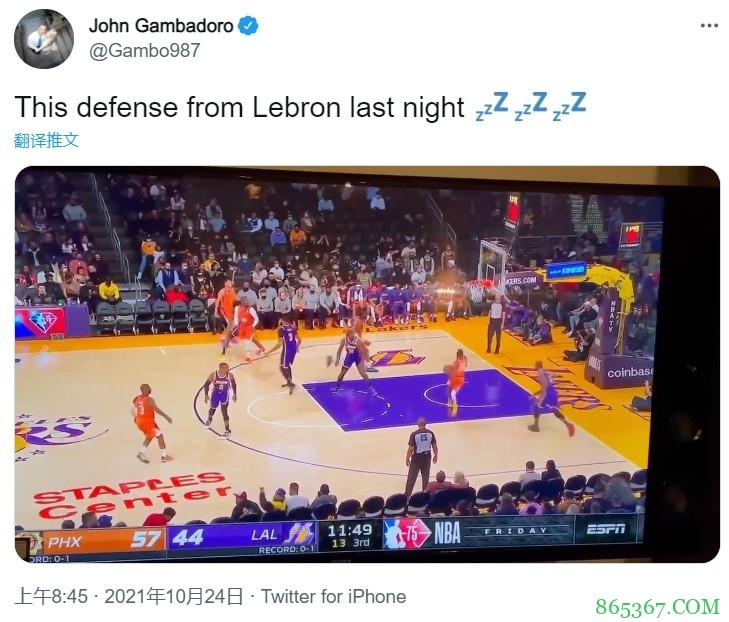Image resolution: width=729 pixels, height=622 pixels.
Task: Click the game clock showing 11:49
Action: [x=349, y=530]
